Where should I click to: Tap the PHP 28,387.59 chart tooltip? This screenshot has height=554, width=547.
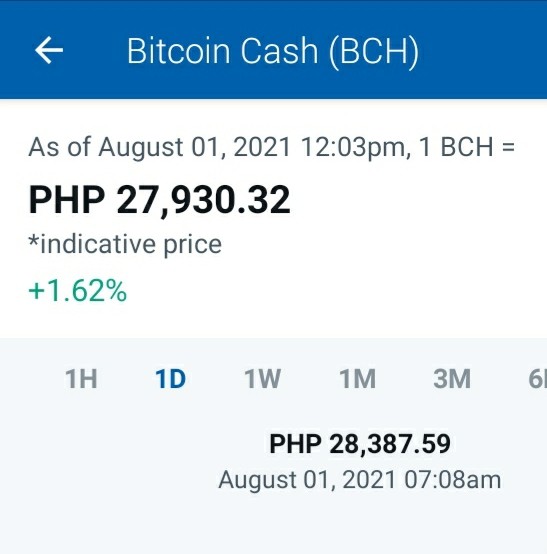(x=360, y=443)
